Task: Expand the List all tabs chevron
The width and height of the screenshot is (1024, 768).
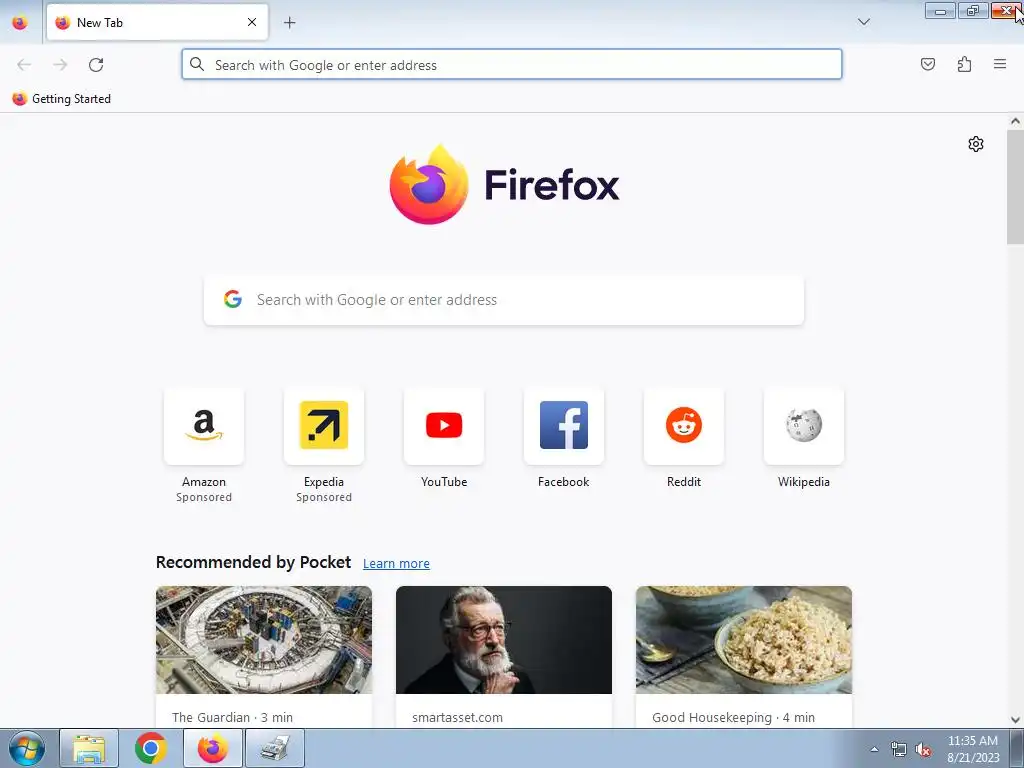Action: click(863, 22)
